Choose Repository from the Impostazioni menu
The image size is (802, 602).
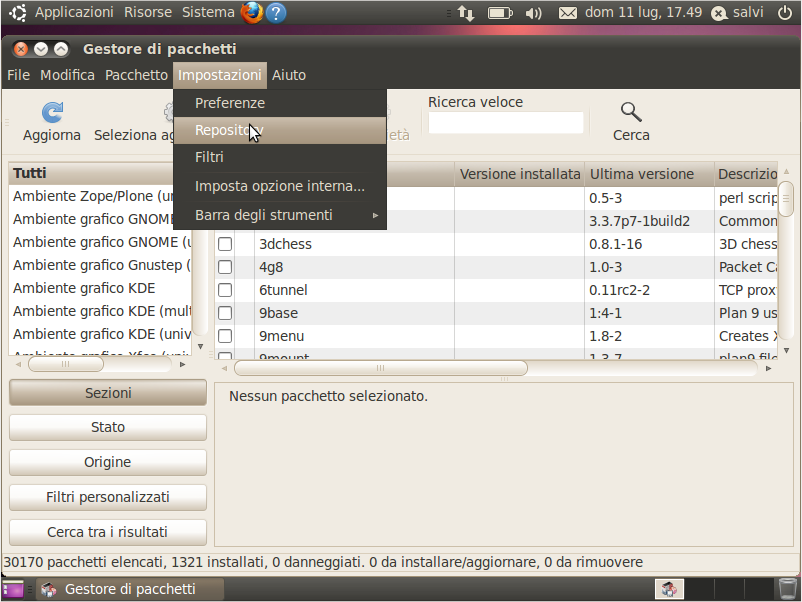(x=280, y=130)
